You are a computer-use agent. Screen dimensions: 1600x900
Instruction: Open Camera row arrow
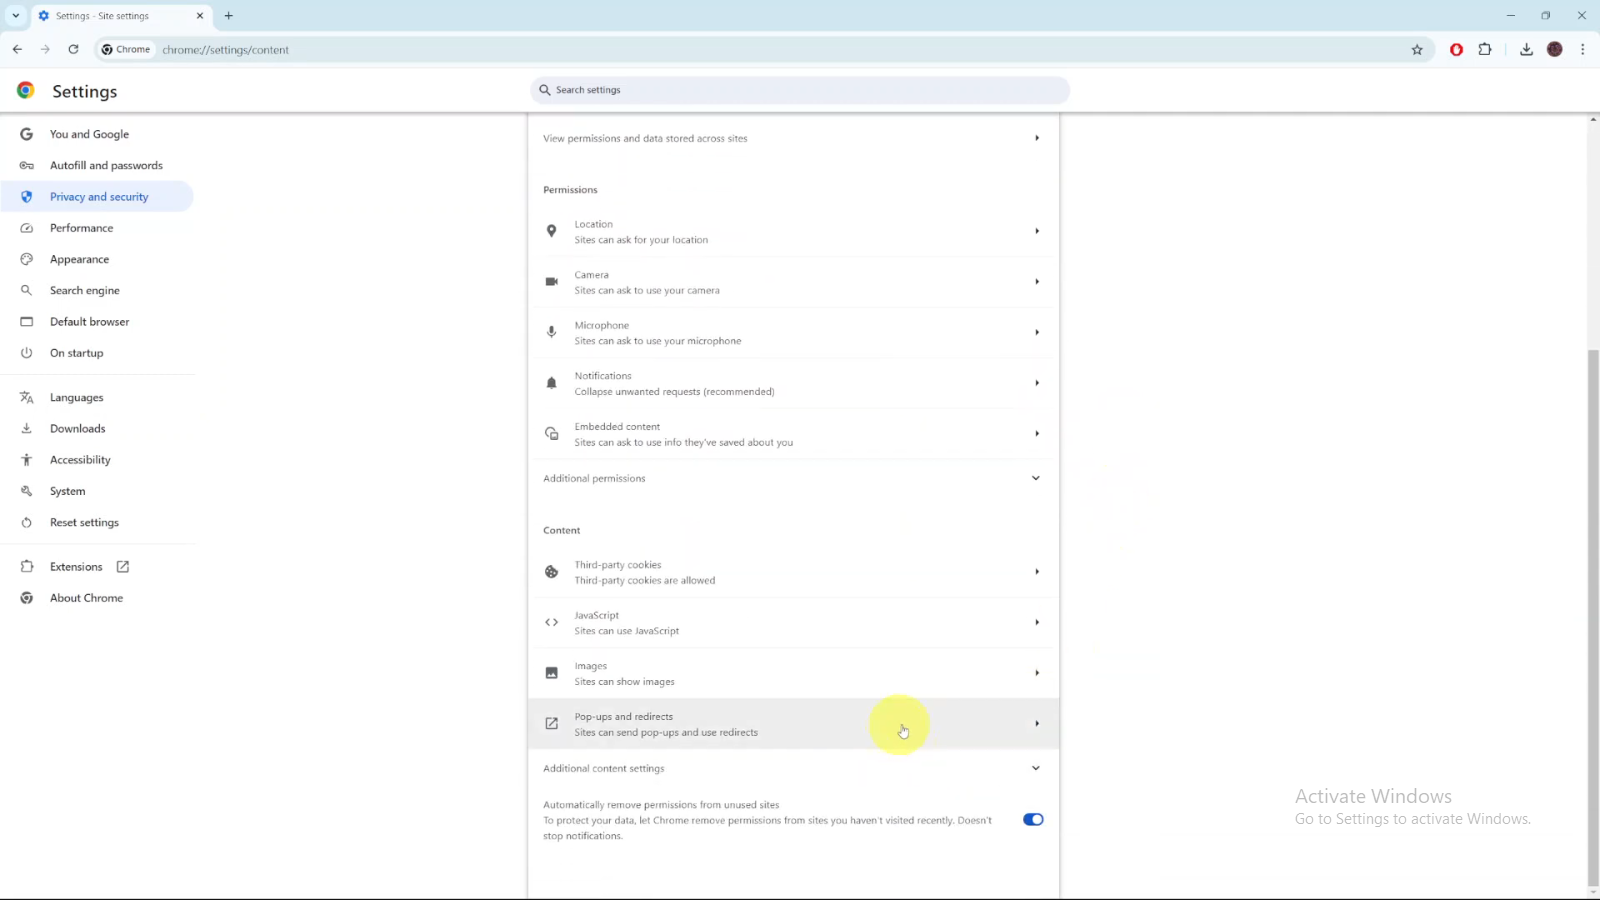(1037, 282)
